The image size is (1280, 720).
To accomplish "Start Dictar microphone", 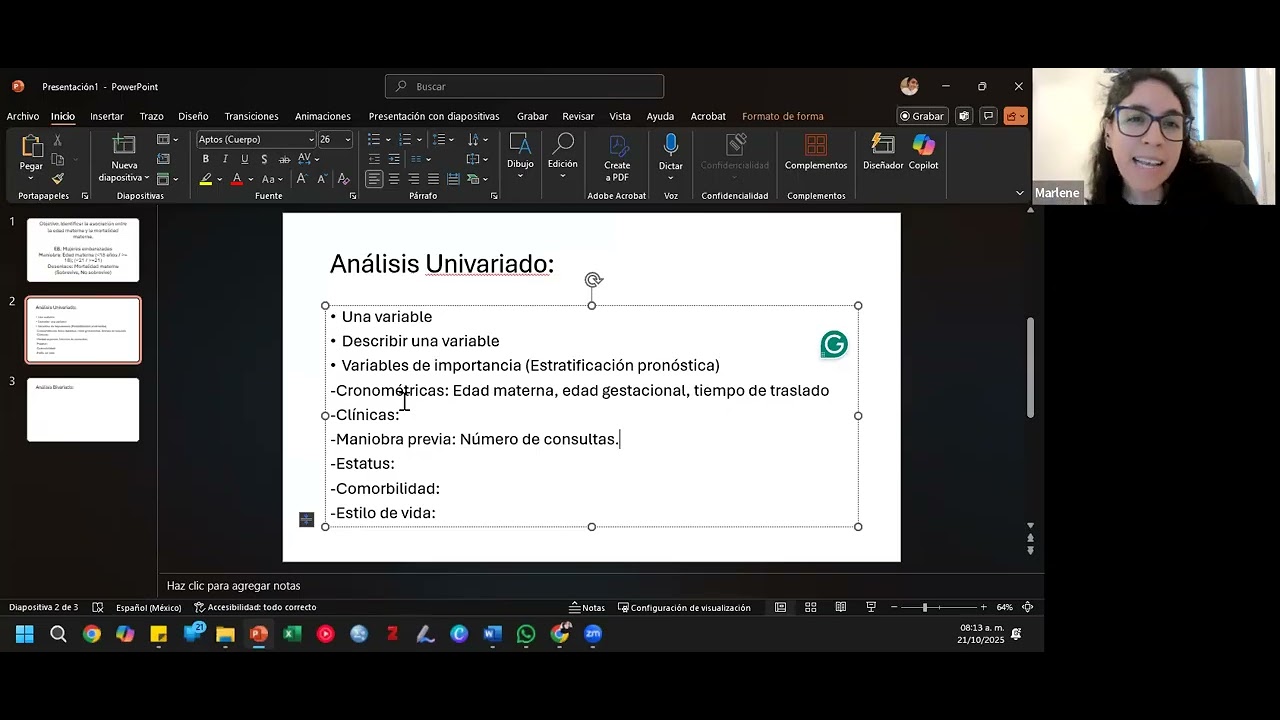I will 671,147.
